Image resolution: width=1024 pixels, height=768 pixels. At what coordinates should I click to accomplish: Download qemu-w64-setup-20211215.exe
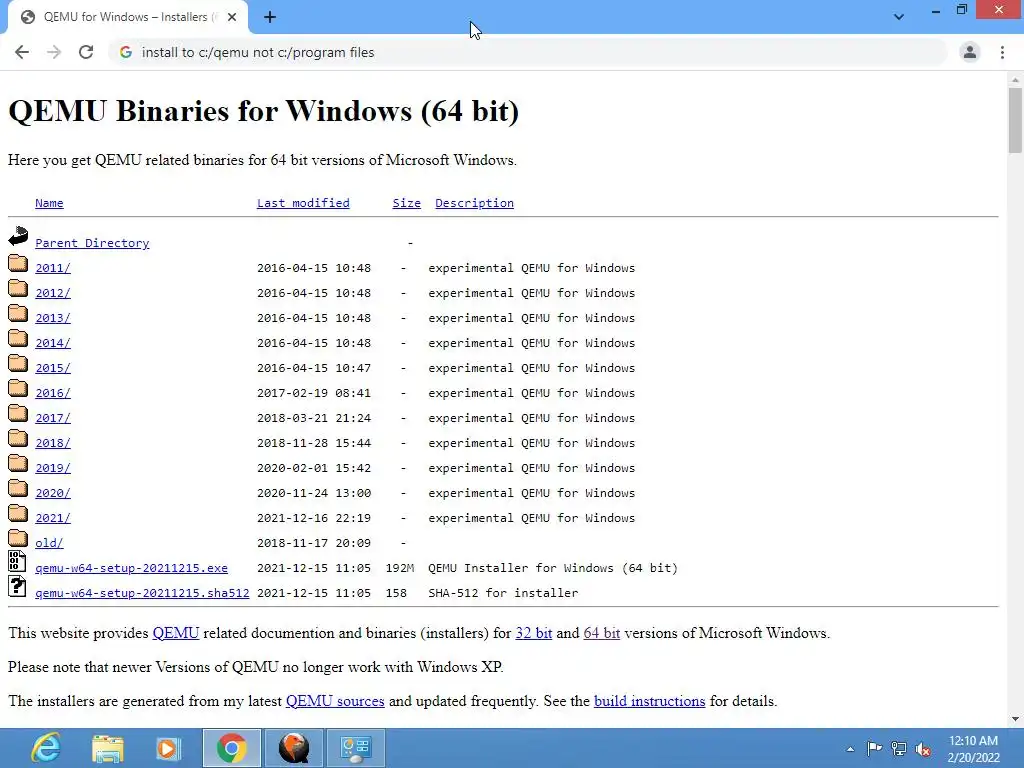(131, 568)
